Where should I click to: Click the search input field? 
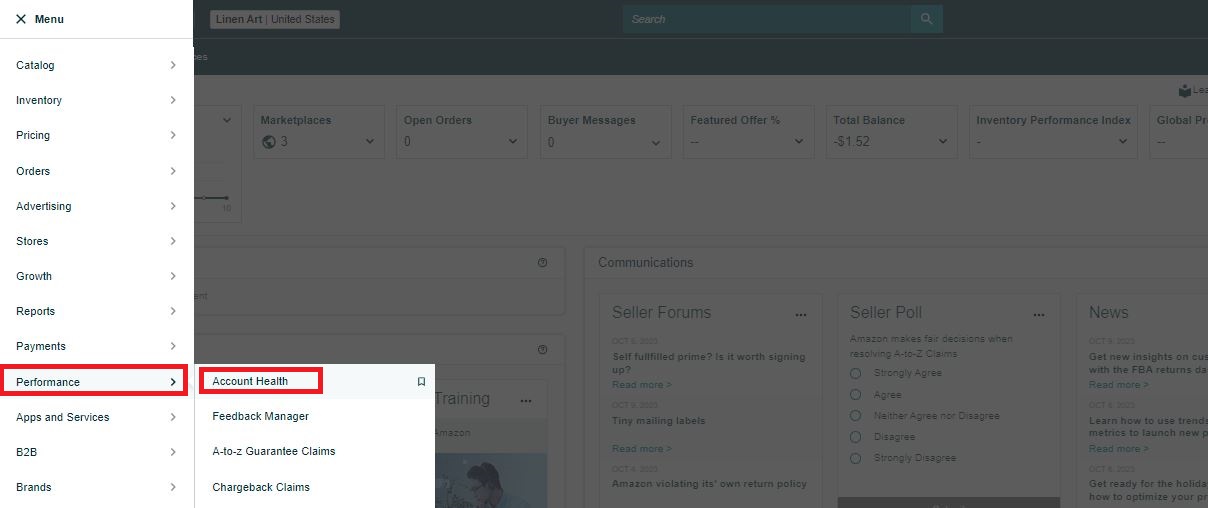pos(766,19)
